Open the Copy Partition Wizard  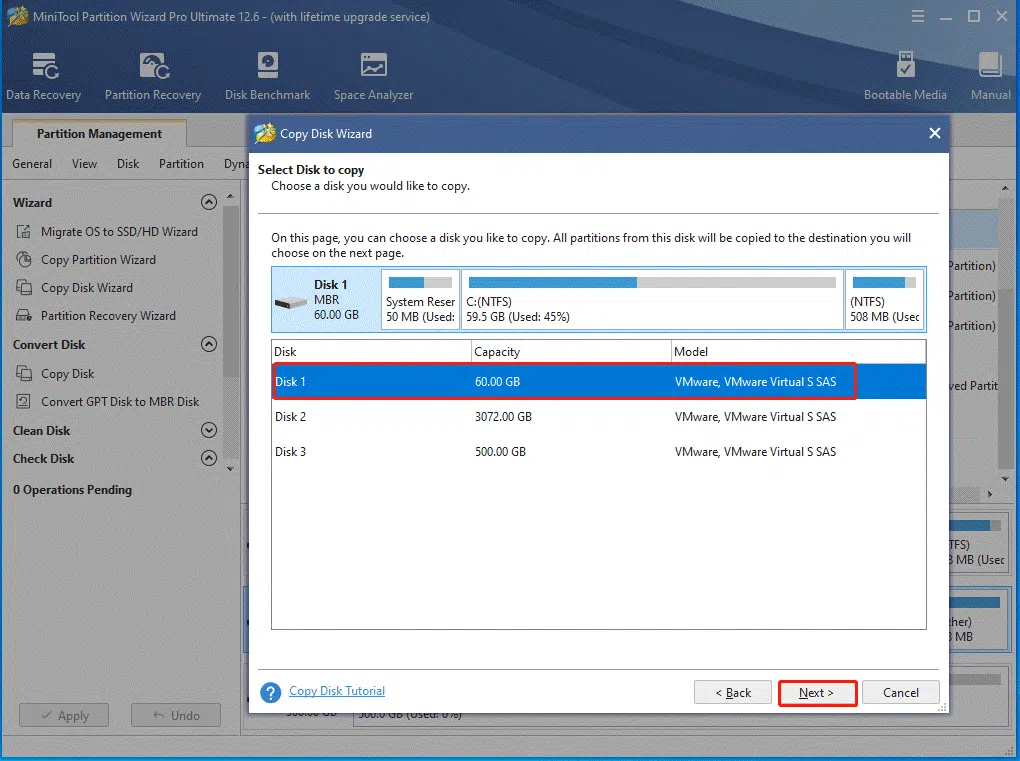[101, 259]
